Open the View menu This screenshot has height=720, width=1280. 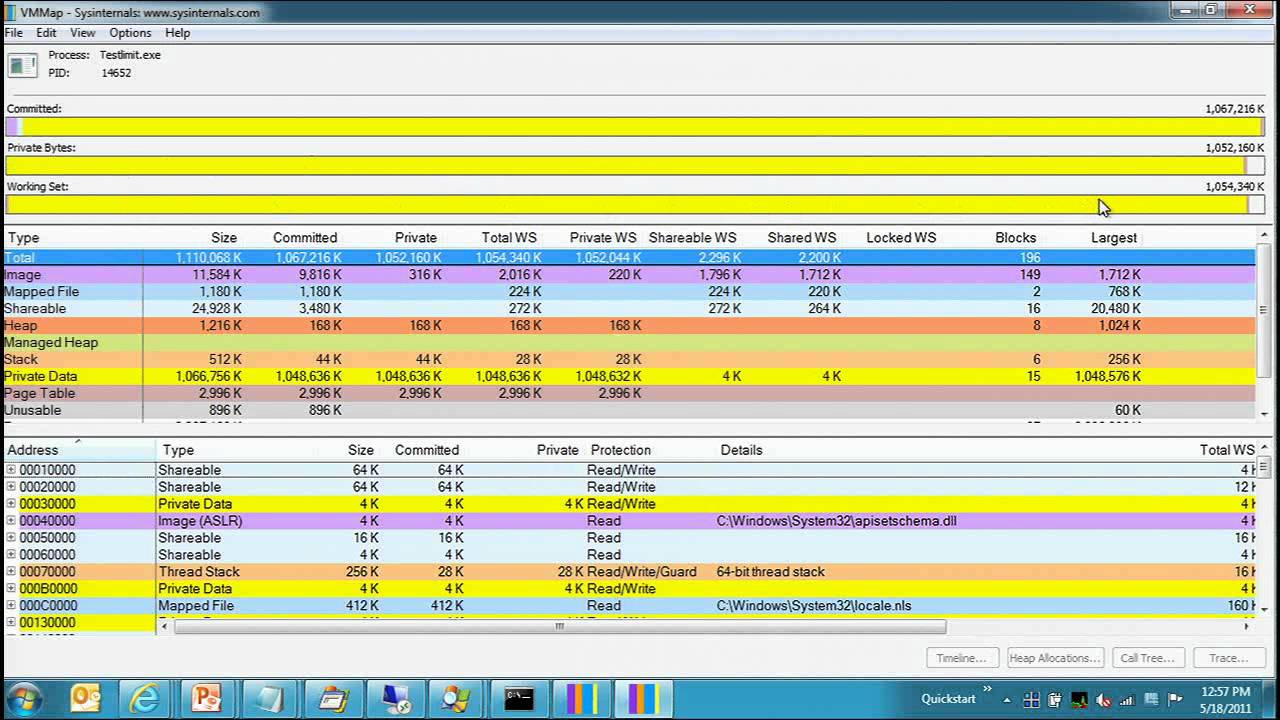[83, 33]
